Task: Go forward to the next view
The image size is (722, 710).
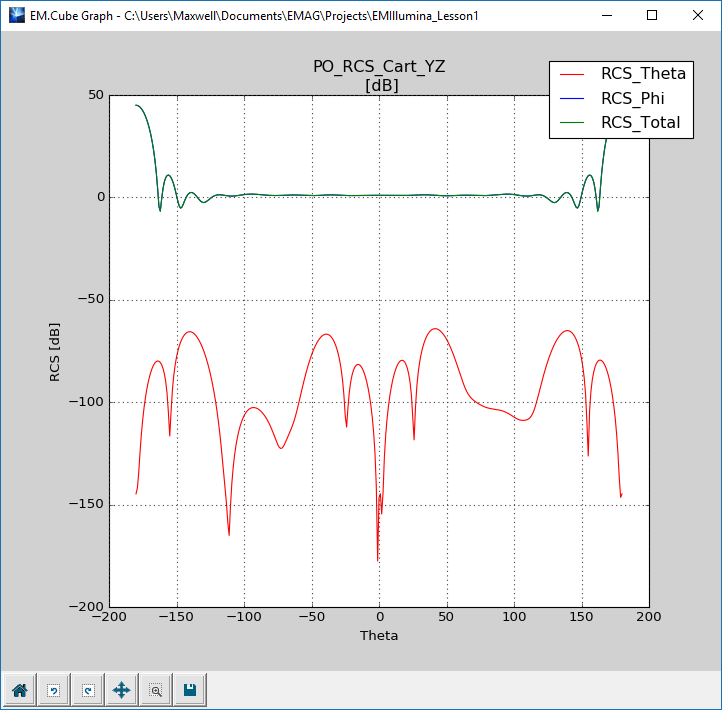Action: coord(88,690)
